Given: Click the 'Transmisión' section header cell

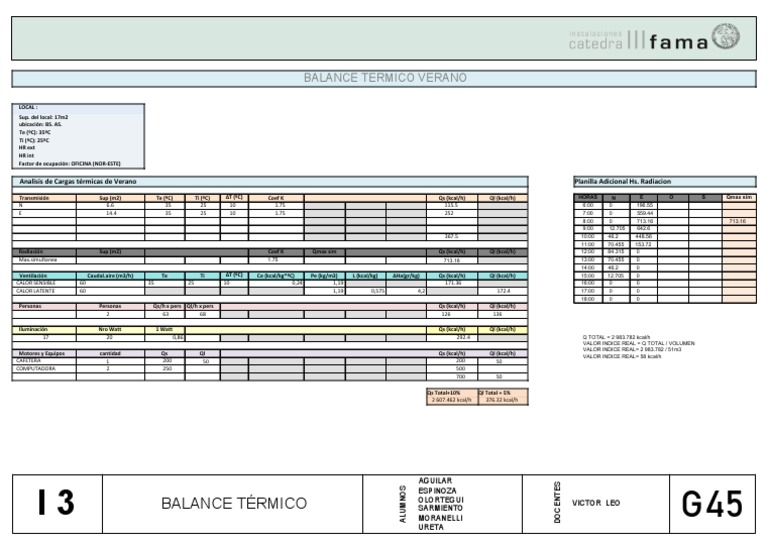Looking at the screenshot, I should click(46, 198).
